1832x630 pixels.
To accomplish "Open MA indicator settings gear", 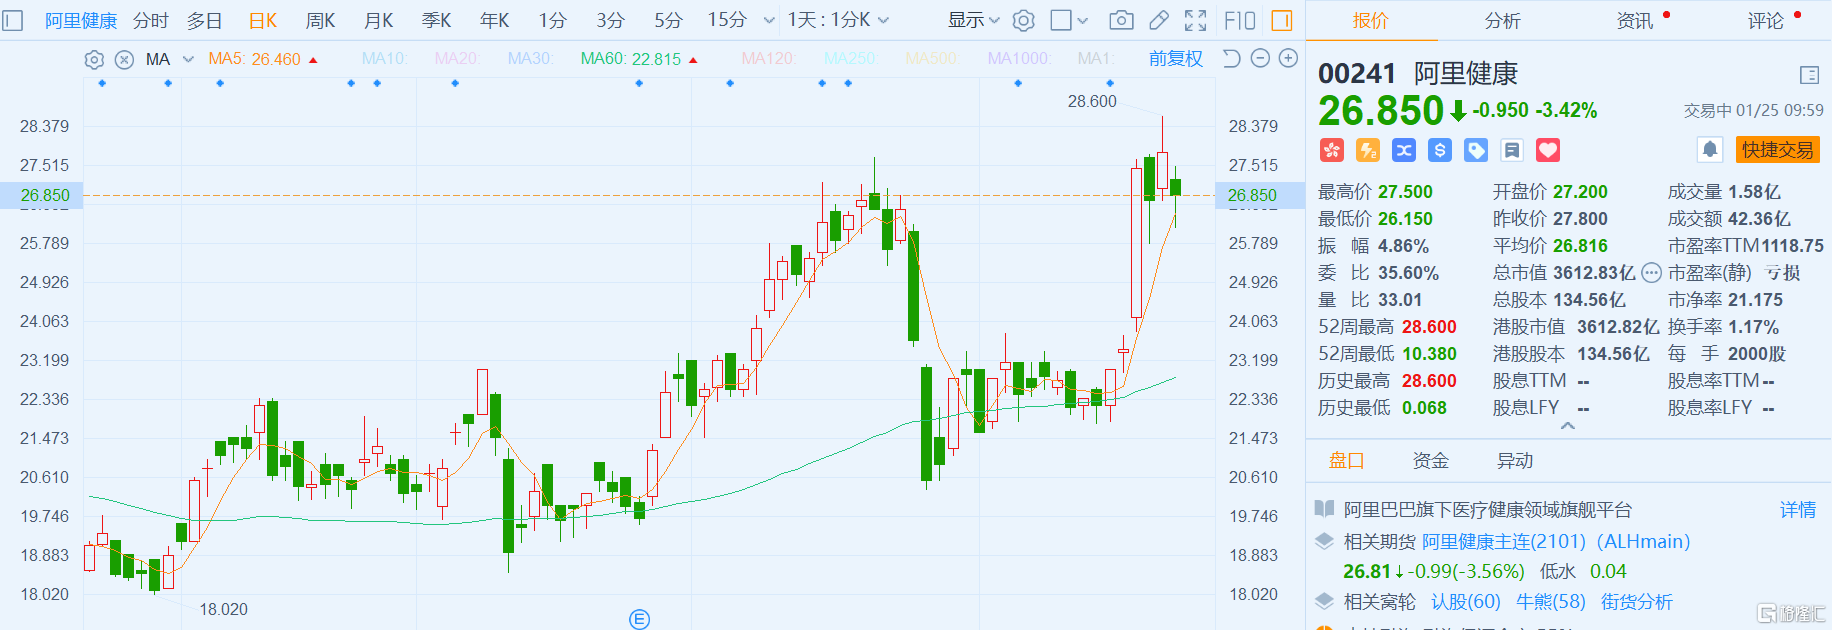I will pos(94,59).
